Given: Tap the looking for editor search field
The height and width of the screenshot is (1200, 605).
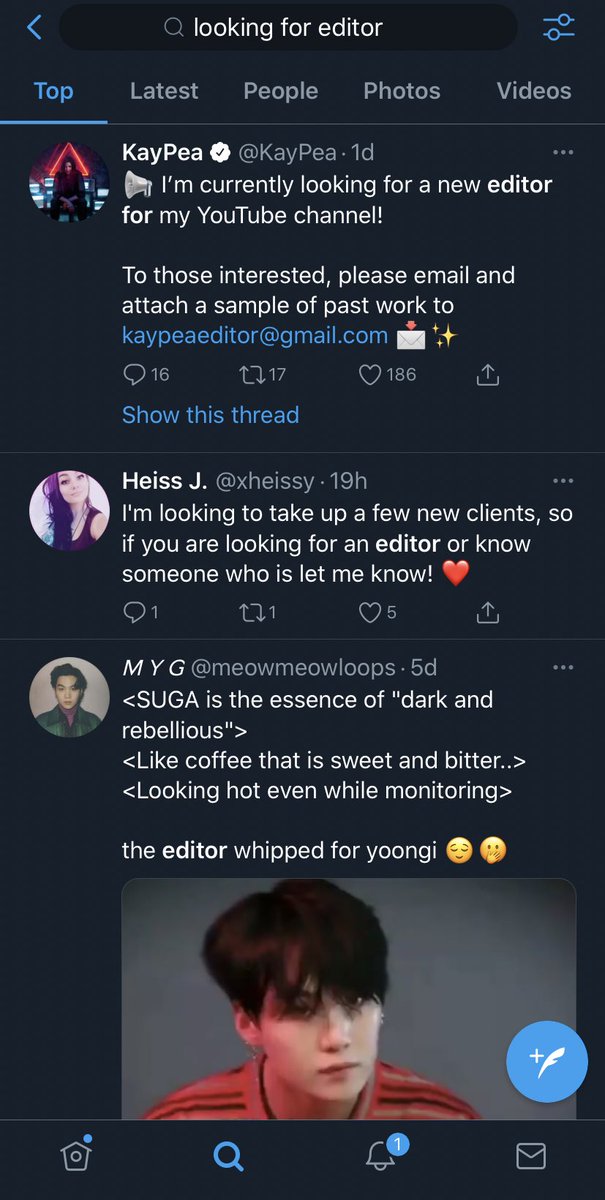Looking at the screenshot, I should click(288, 28).
